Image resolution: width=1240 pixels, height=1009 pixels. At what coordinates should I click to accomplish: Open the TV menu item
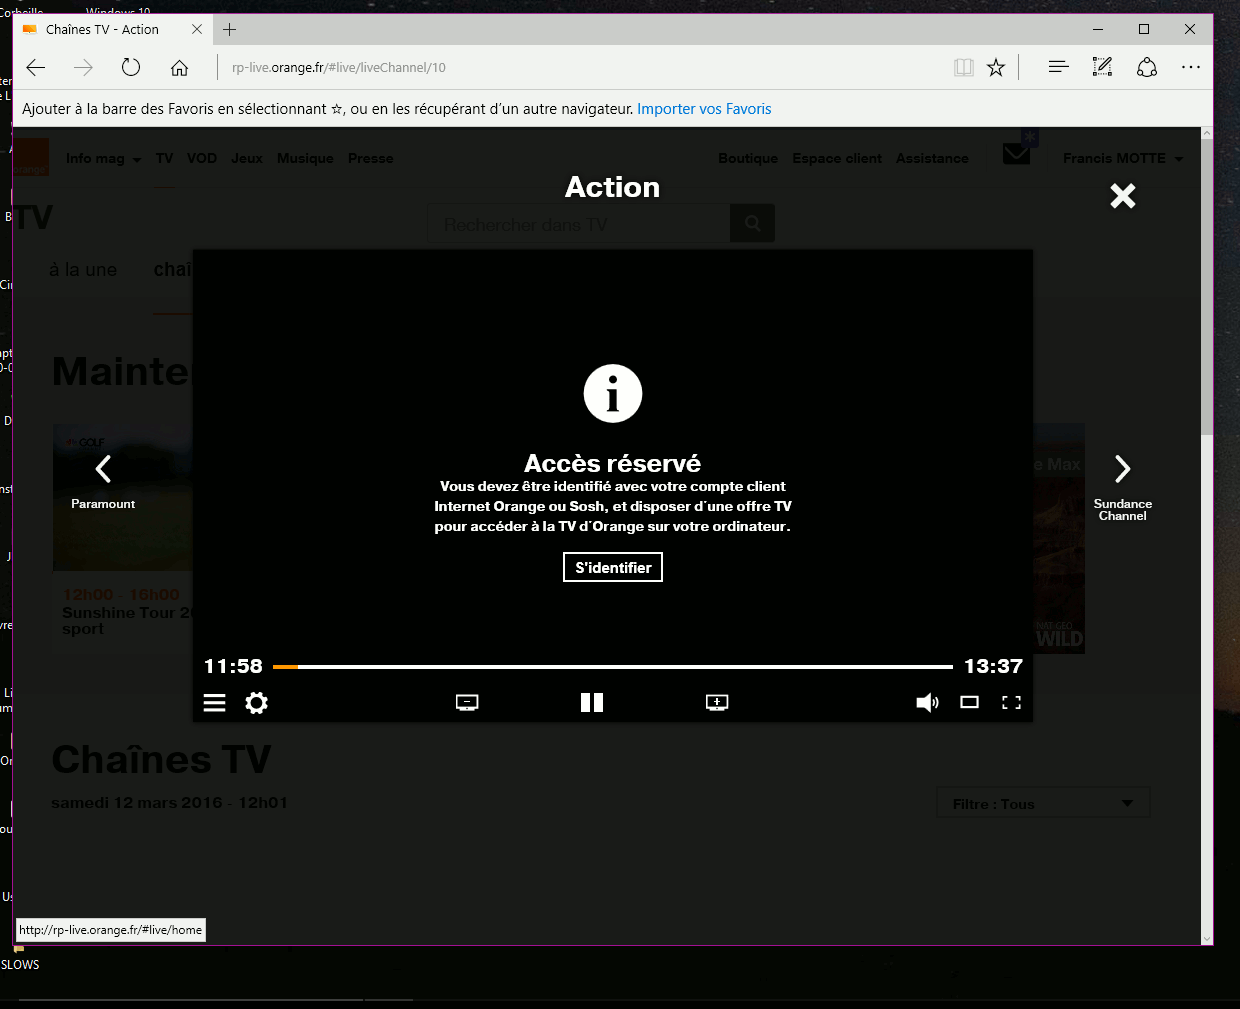tap(165, 158)
